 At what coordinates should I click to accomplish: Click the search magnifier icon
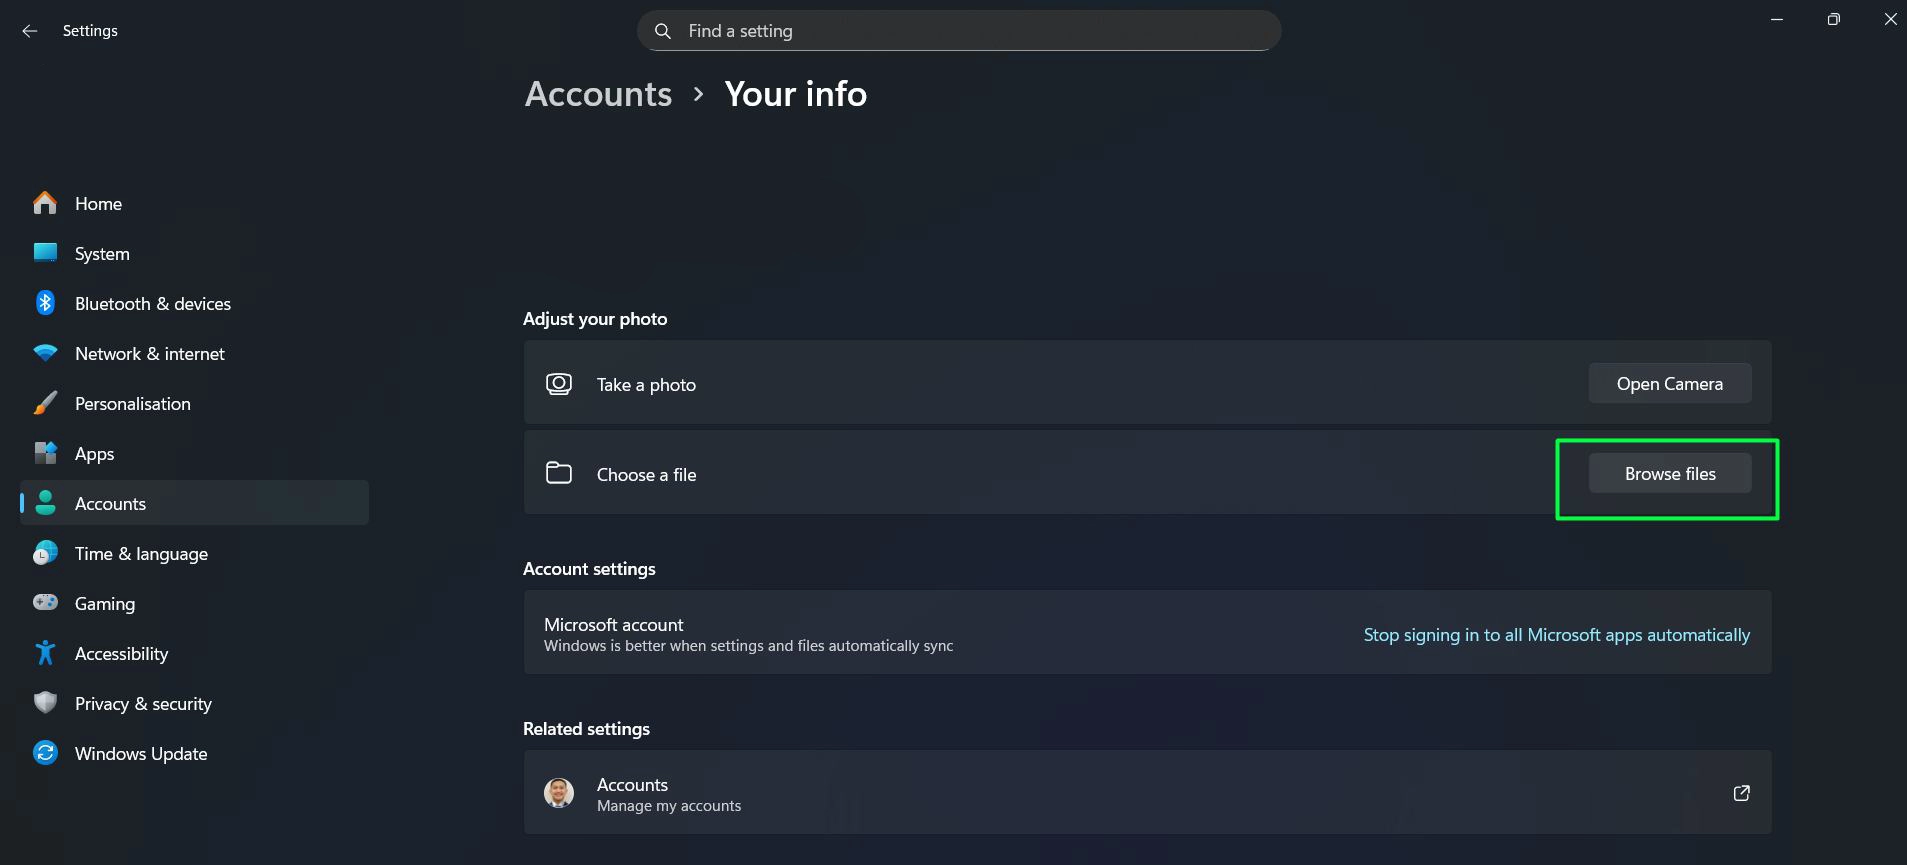pos(663,31)
